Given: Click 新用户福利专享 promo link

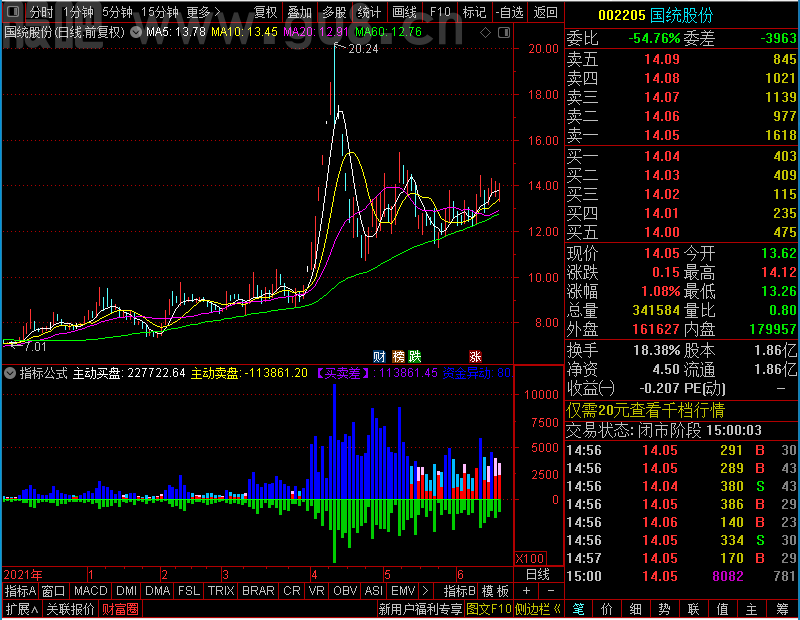Looking at the screenshot, I should click(x=420, y=609).
